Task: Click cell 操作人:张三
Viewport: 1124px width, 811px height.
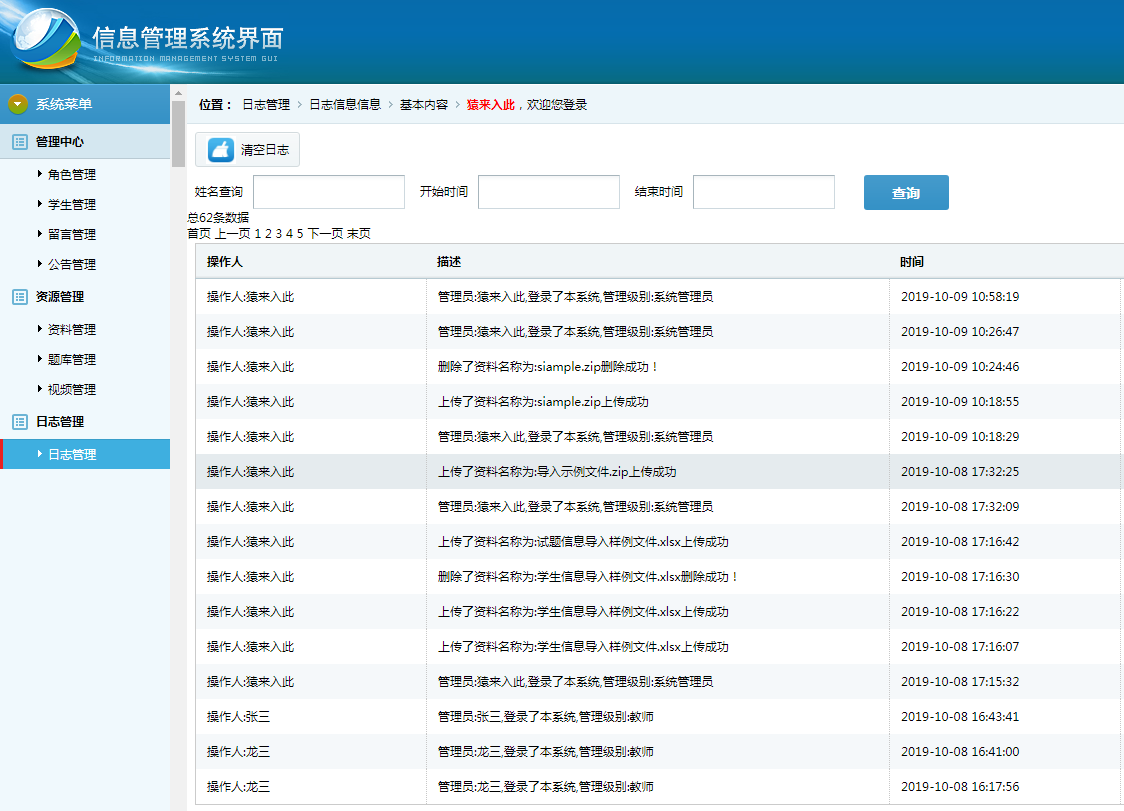Action: (x=238, y=717)
